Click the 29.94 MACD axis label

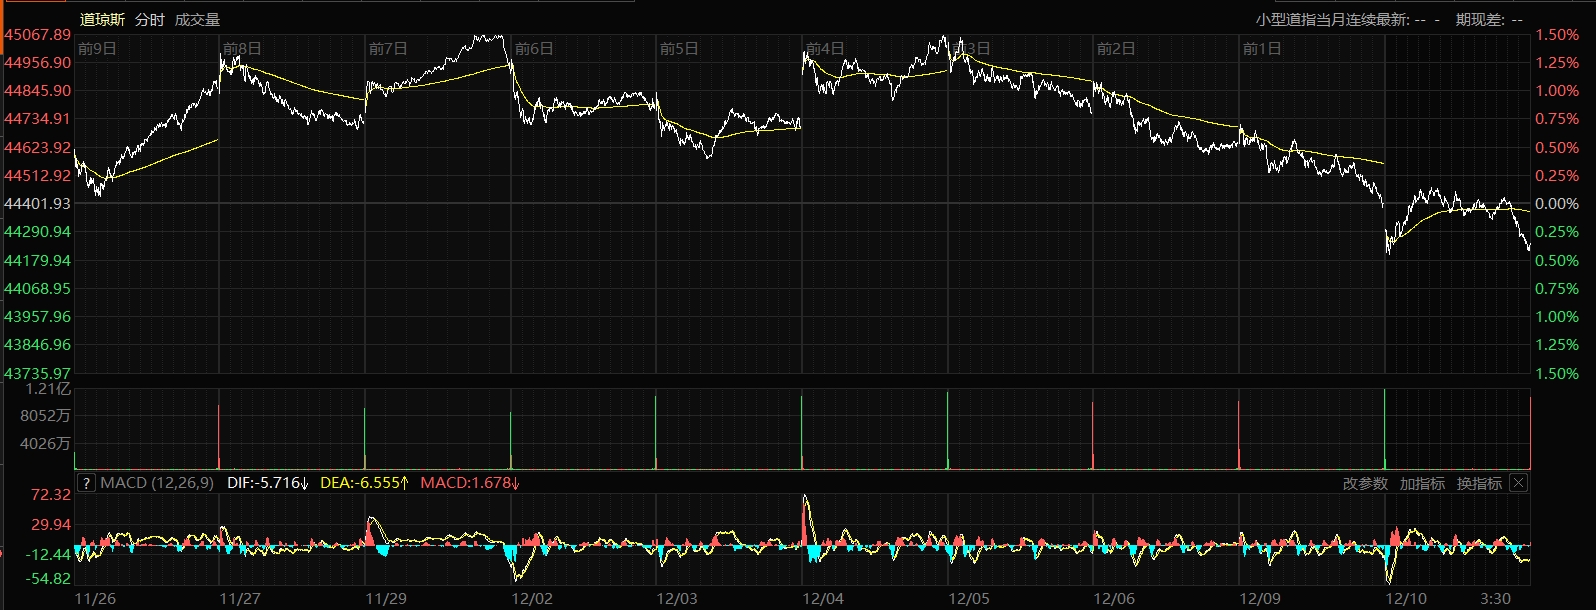pos(51,524)
